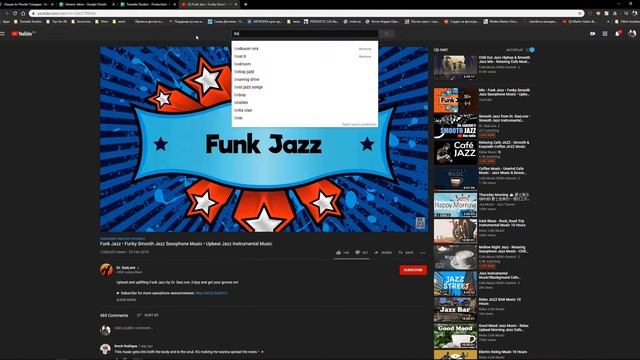640x360 pixels.
Task: Open Coffee Music Unwind Cafe thumbnail
Action: (455, 178)
